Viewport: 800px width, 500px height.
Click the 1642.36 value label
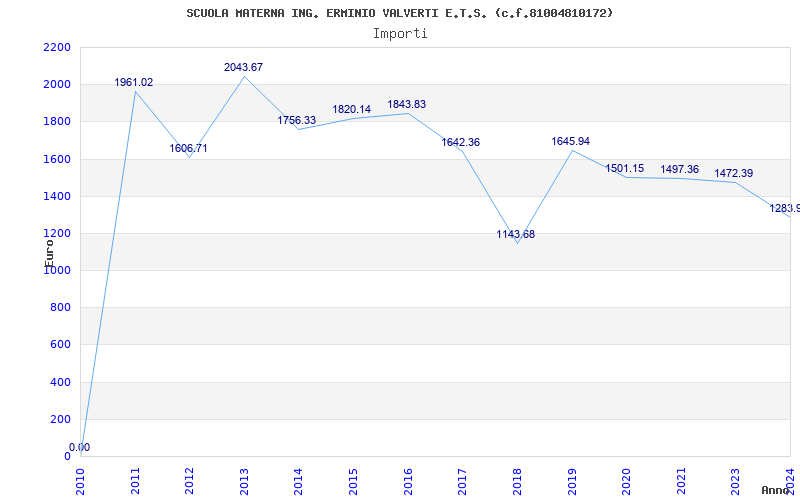point(461,142)
